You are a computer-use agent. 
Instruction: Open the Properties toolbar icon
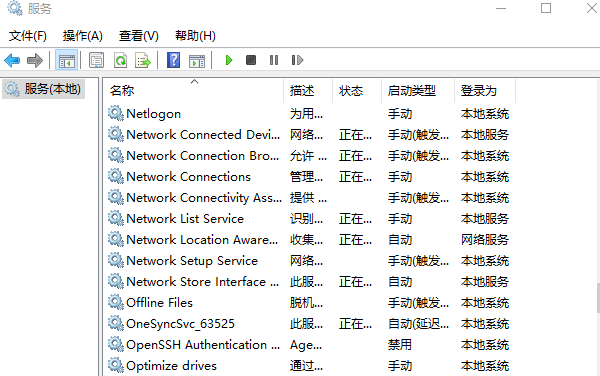click(x=96, y=60)
